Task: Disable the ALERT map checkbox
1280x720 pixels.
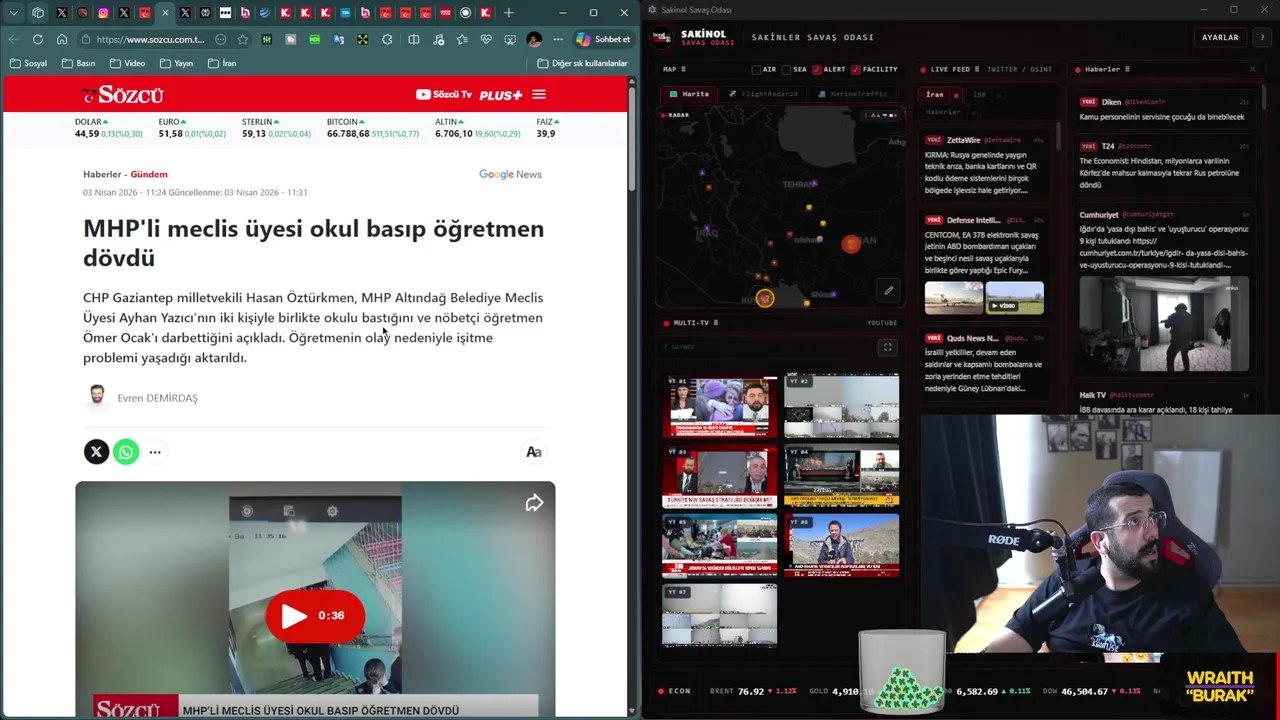Action: pos(817,69)
